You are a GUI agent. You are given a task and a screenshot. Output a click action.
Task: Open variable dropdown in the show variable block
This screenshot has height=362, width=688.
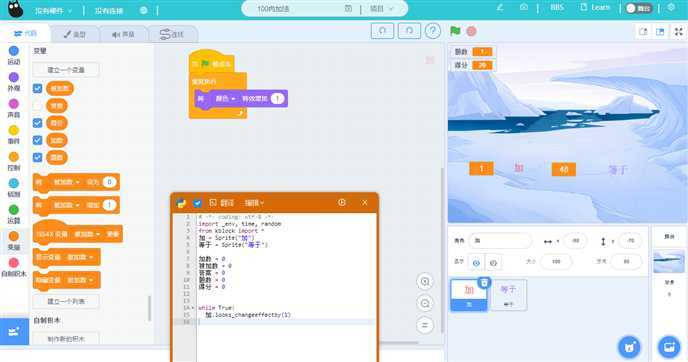[x=80, y=257]
